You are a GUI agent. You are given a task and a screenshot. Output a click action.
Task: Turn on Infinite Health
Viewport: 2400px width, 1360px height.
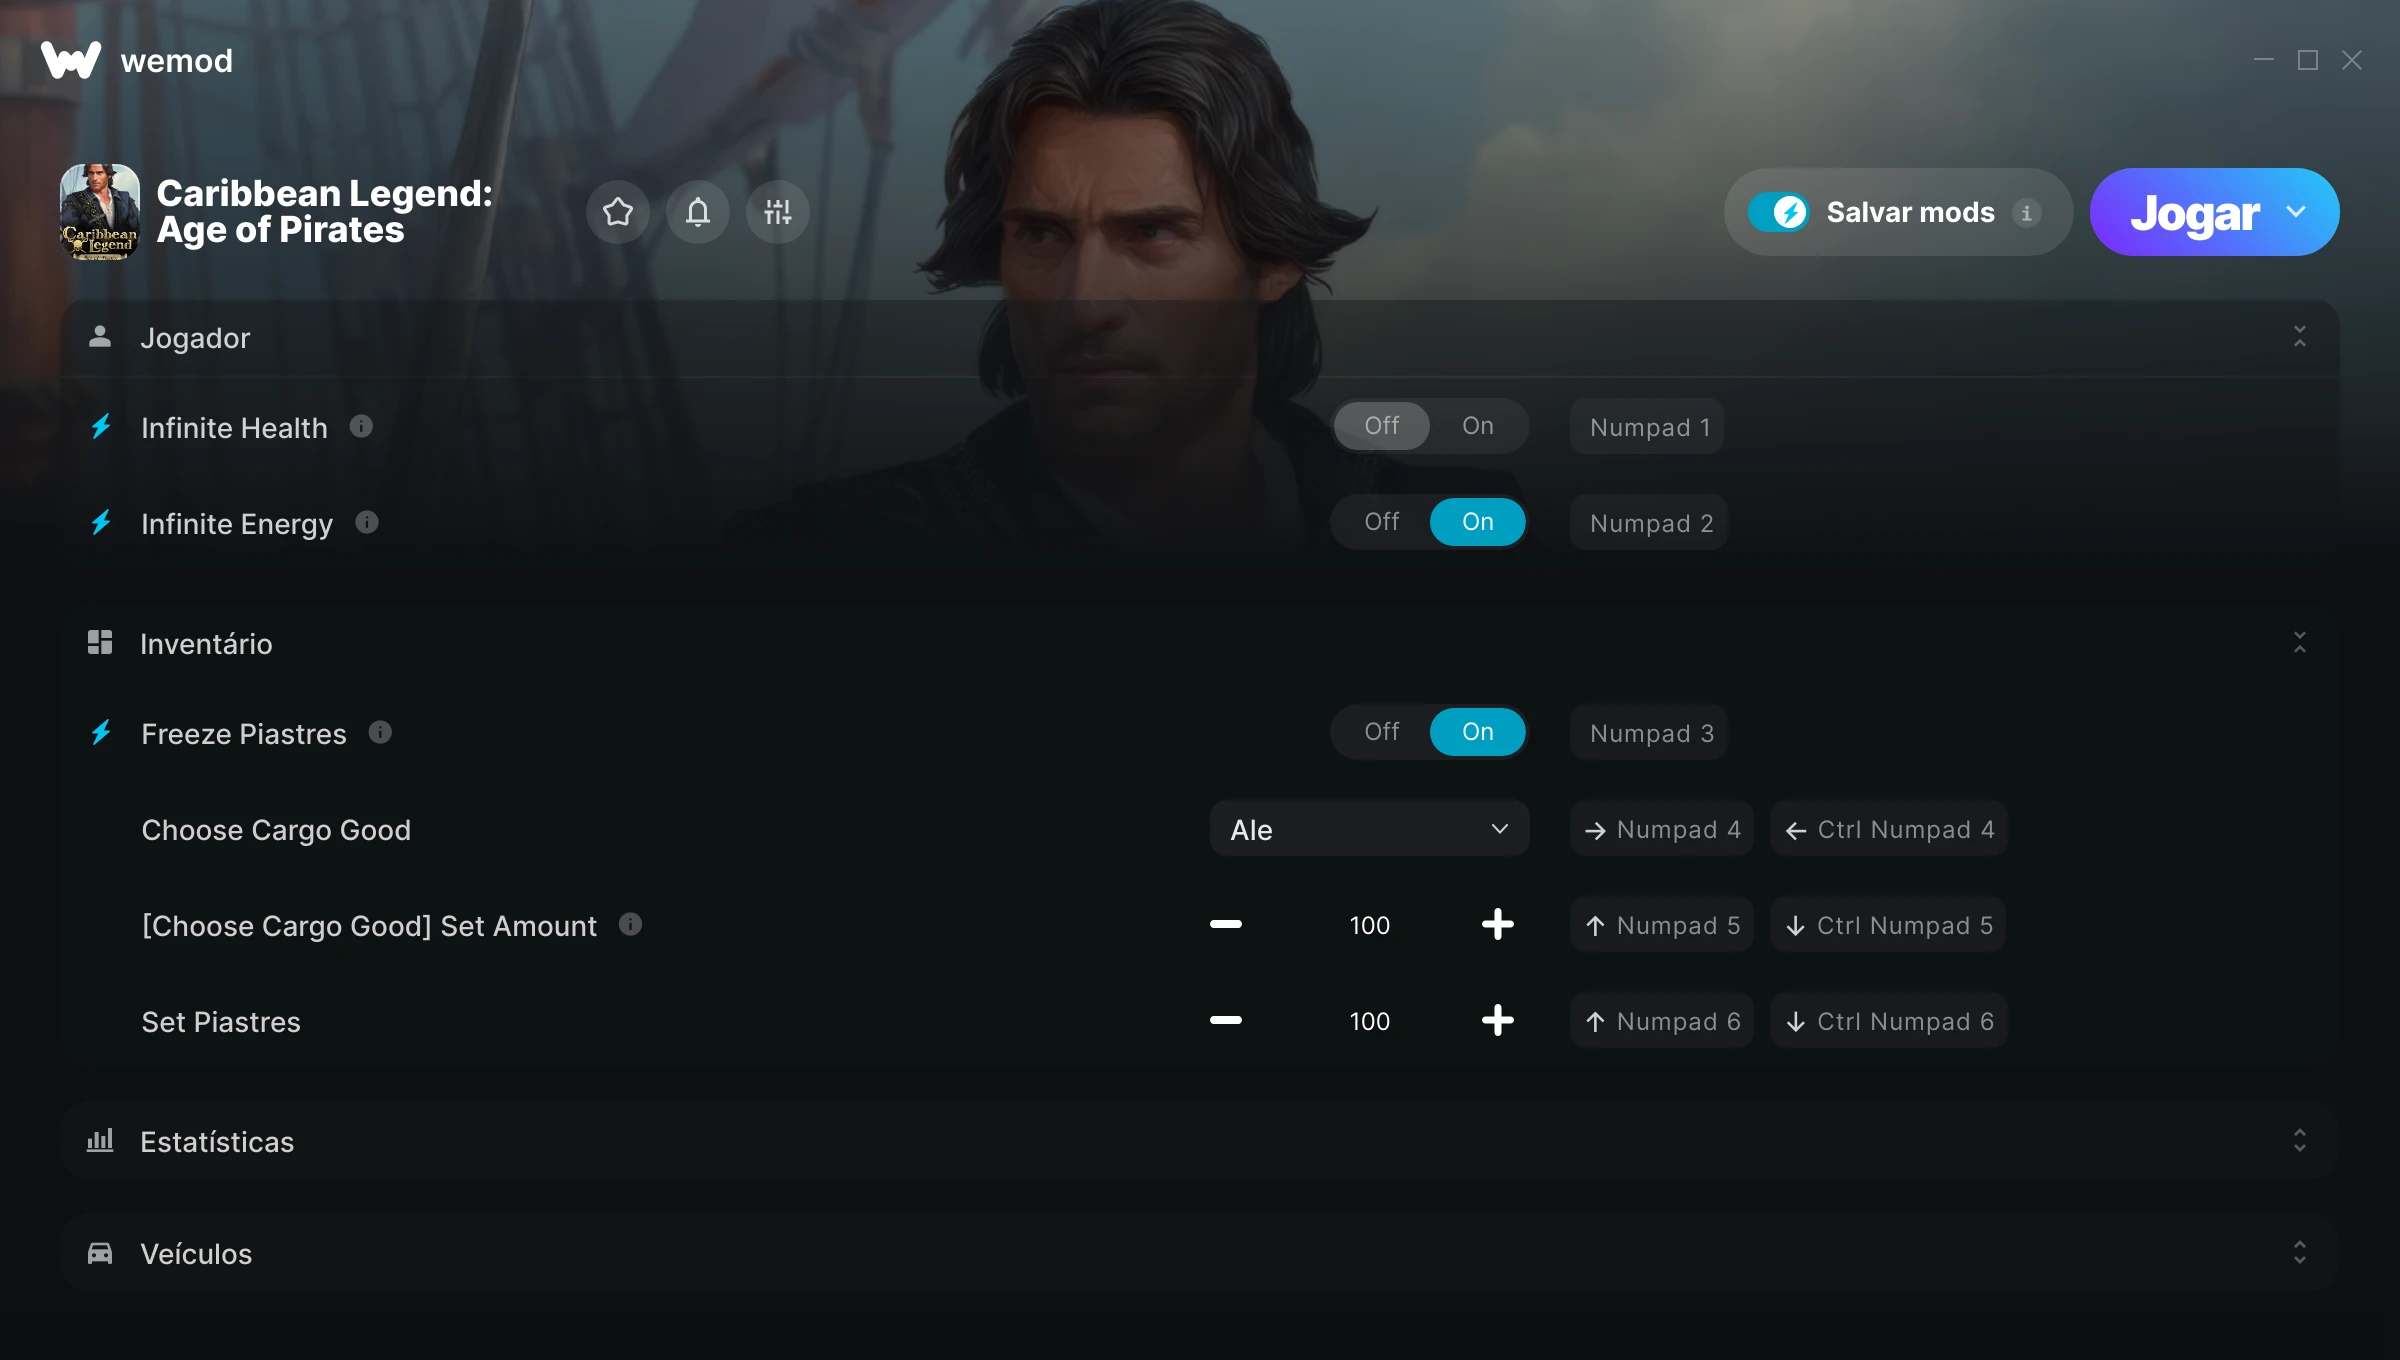pyautogui.click(x=1478, y=426)
